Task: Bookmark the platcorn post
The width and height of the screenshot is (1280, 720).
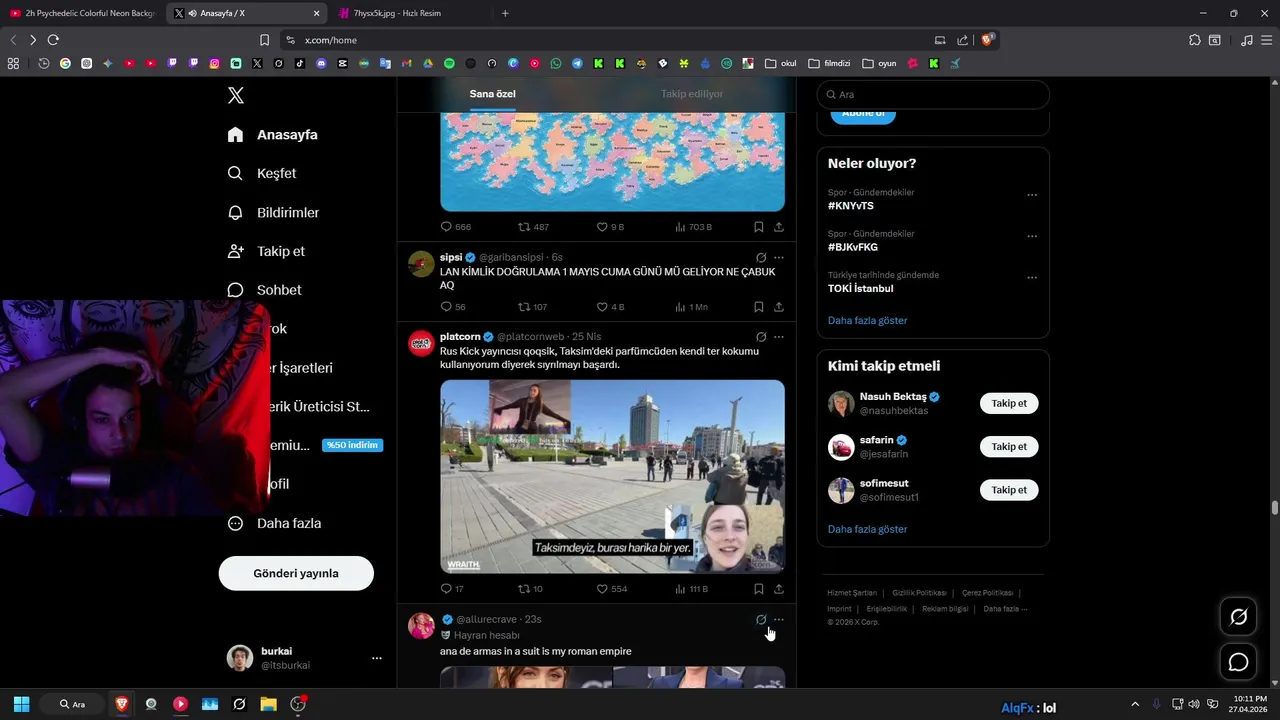Action: (x=759, y=589)
